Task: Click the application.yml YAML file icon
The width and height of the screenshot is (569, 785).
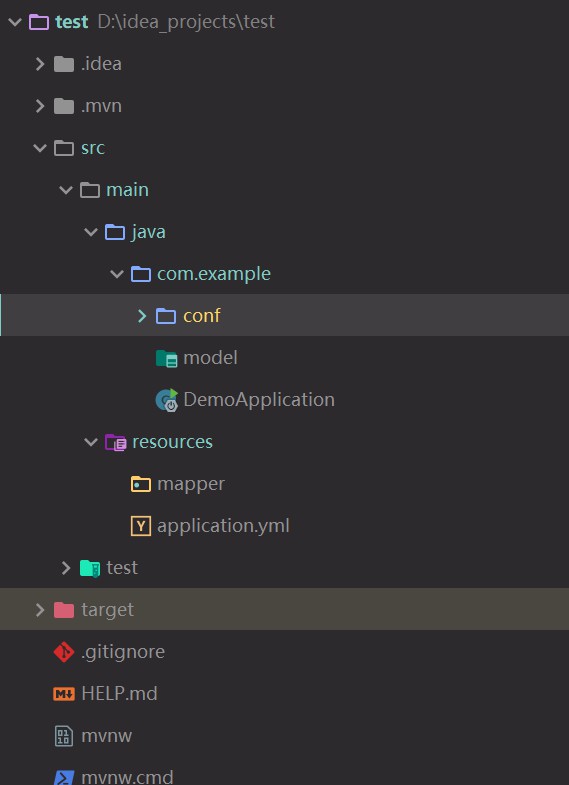Action: [141, 526]
